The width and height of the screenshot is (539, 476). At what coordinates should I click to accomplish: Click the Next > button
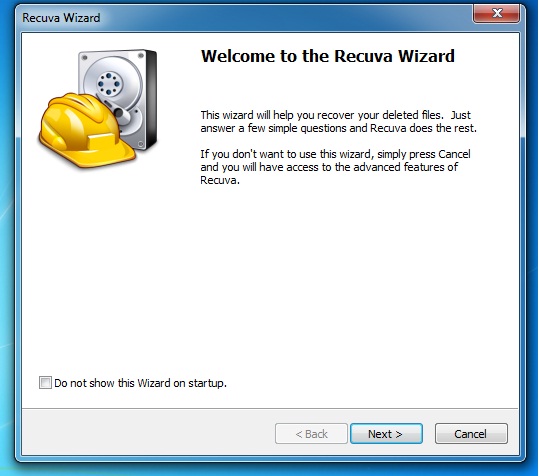[x=386, y=434]
